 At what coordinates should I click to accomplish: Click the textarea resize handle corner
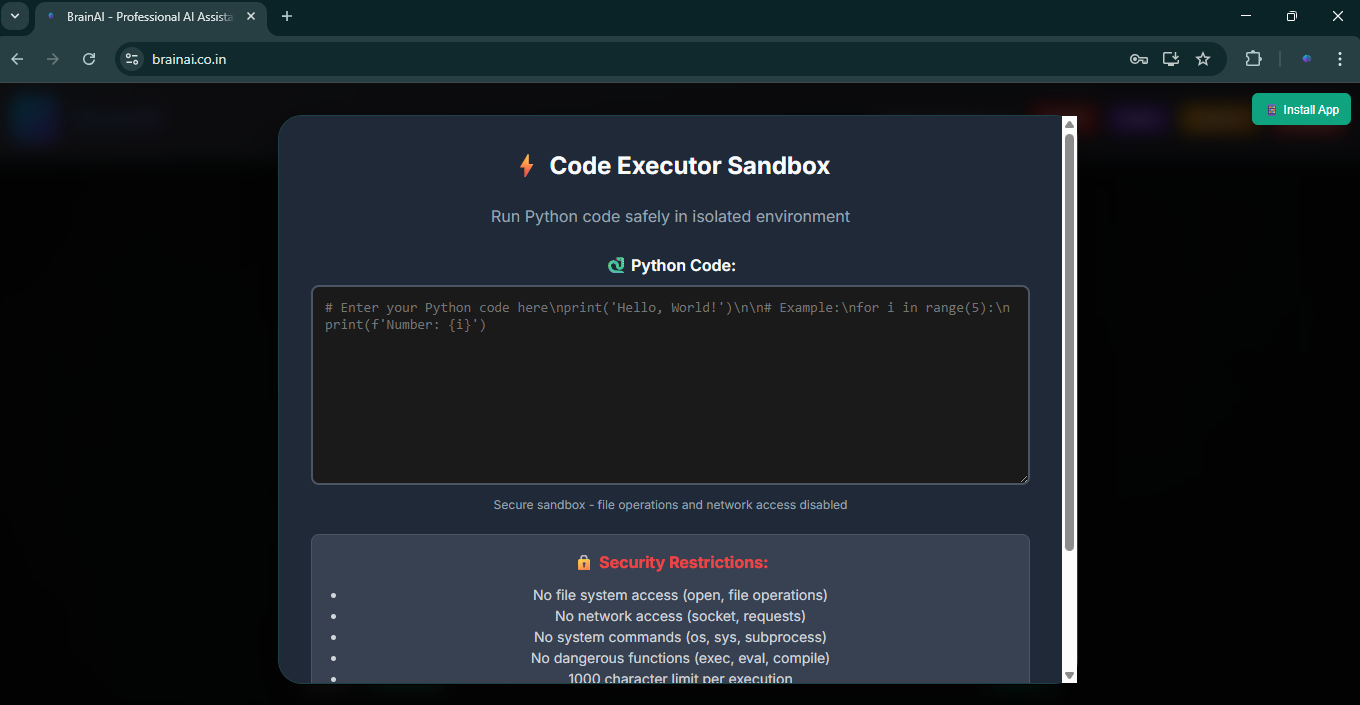coord(1023,478)
